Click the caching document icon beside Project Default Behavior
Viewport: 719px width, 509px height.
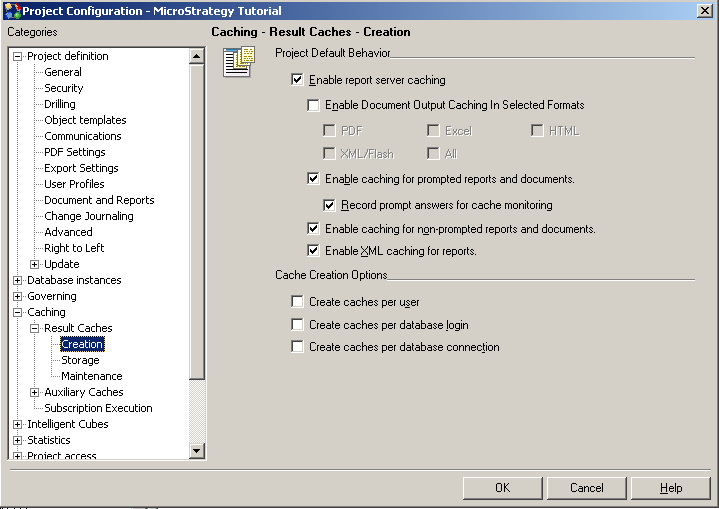[x=238, y=62]
